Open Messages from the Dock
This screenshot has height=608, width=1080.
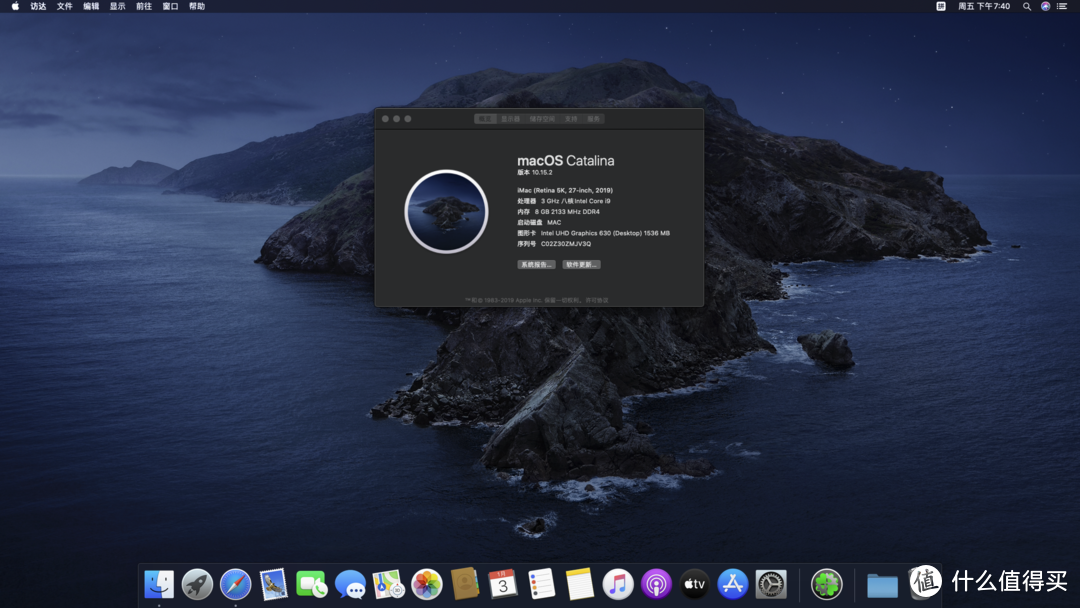tap(351, 585)
